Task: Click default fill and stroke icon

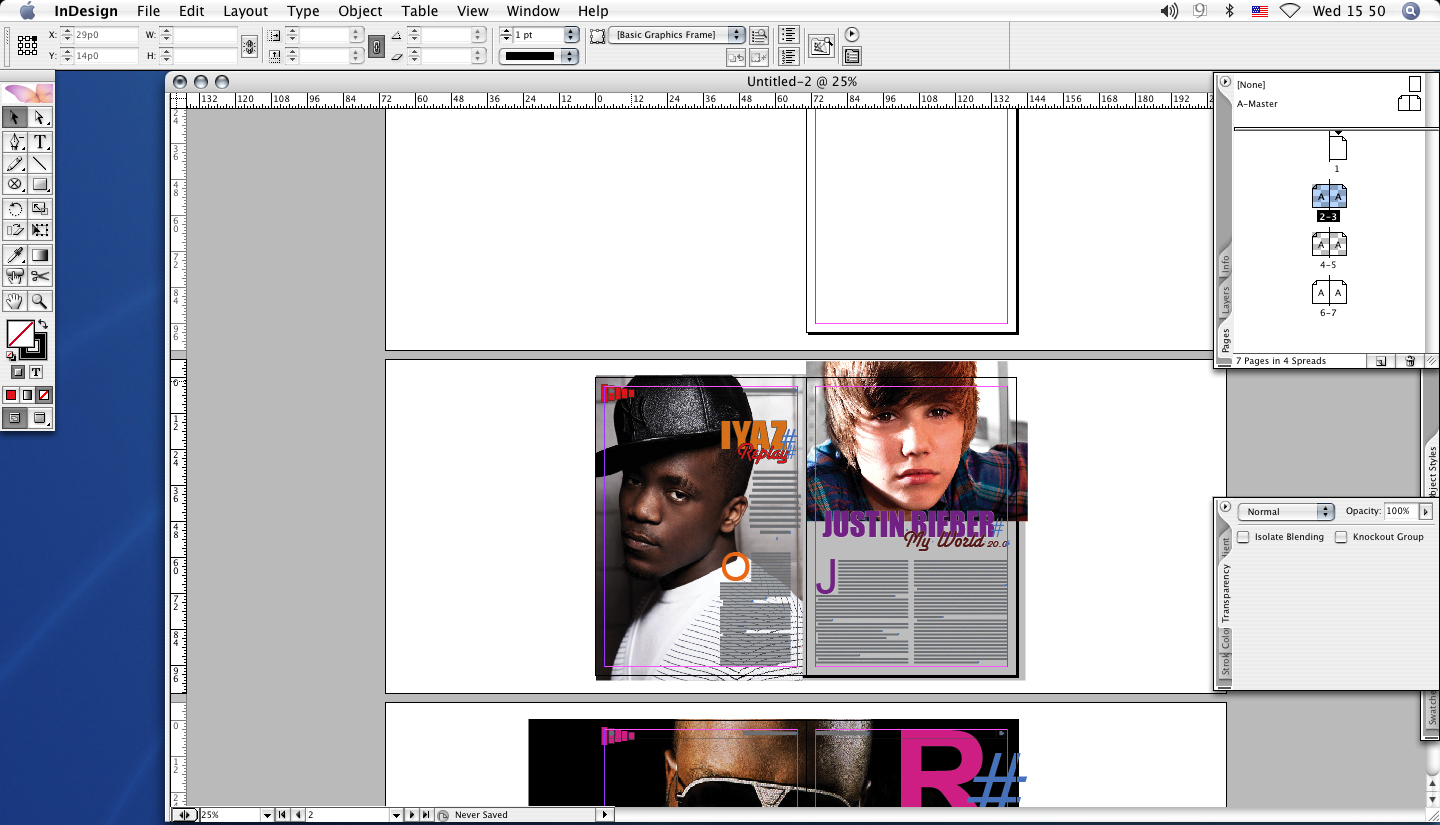Action: [11, 355]
